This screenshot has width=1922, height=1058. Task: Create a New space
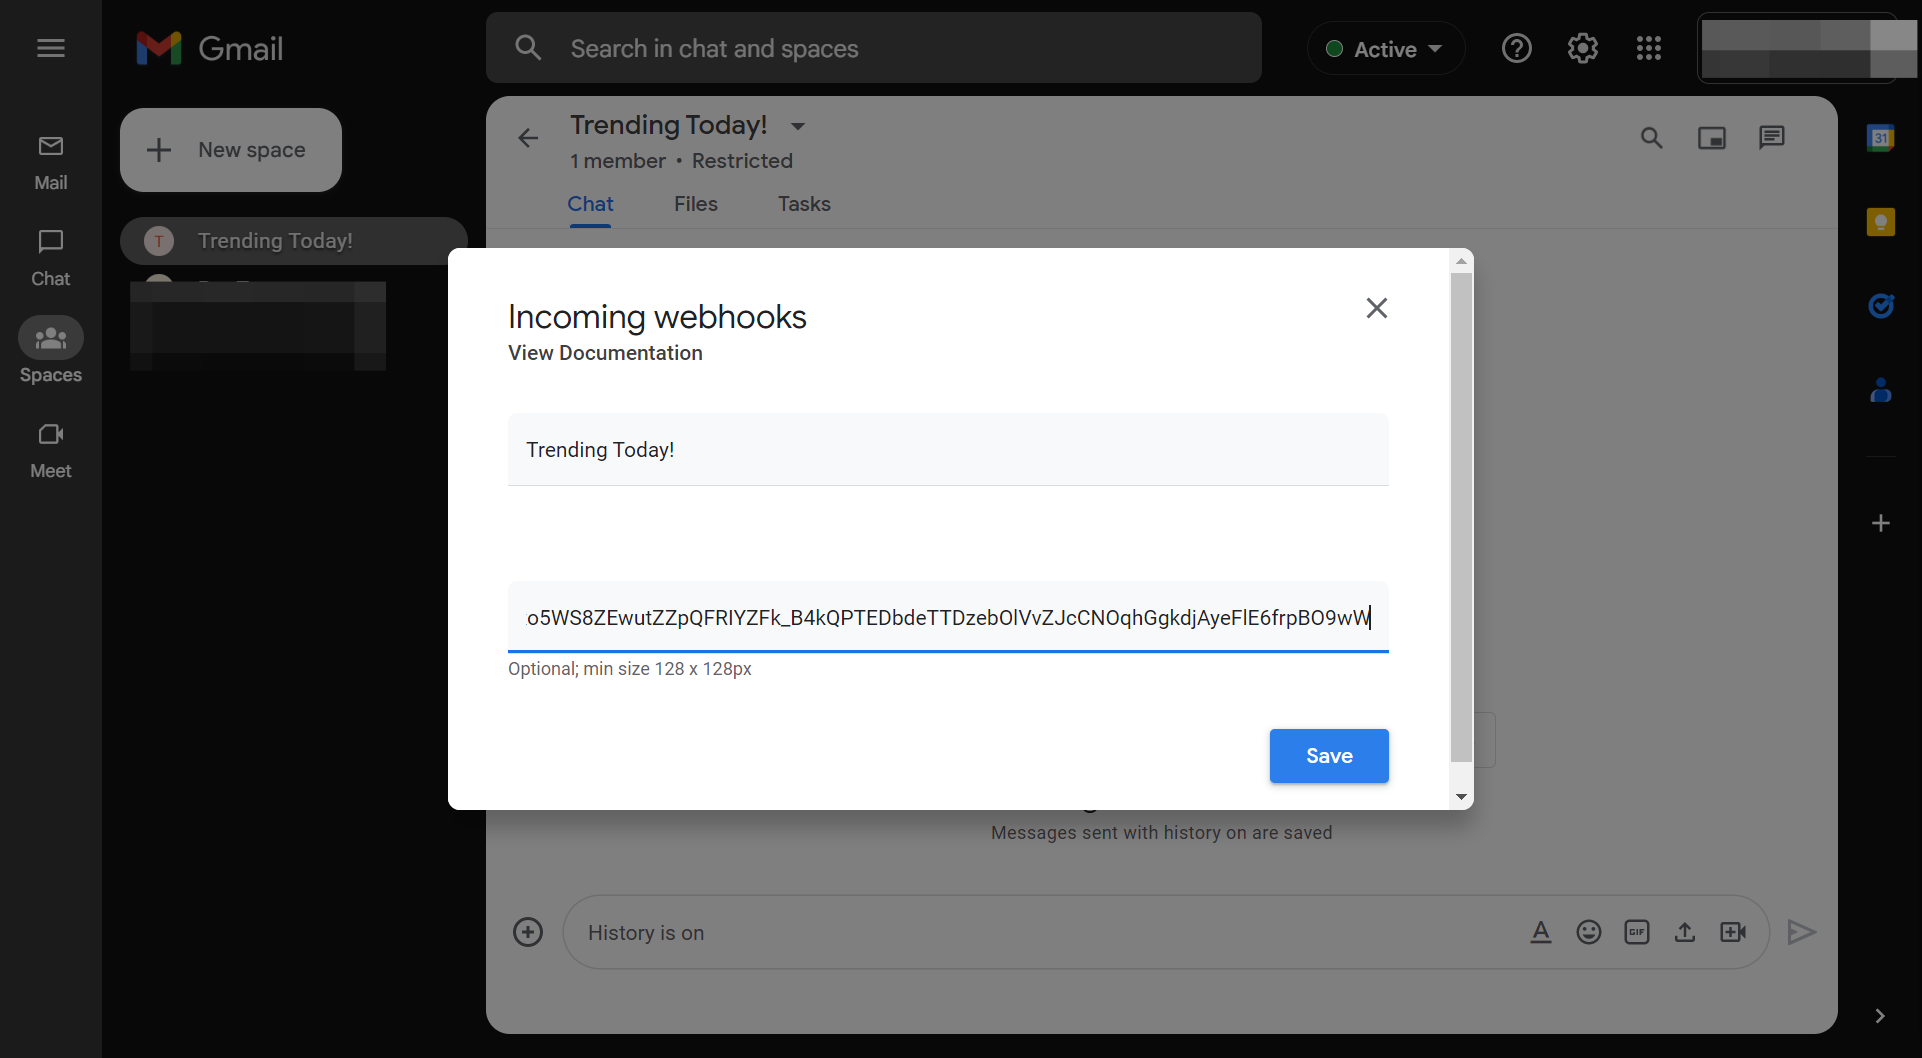pyautogui.click(x=231, y=150)
